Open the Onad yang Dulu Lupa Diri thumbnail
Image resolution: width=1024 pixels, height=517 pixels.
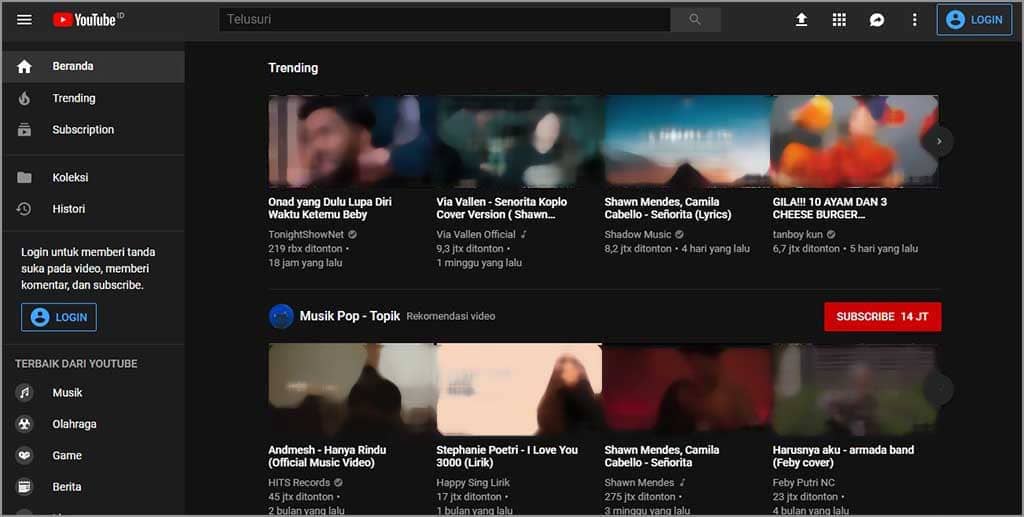[351, 141]
